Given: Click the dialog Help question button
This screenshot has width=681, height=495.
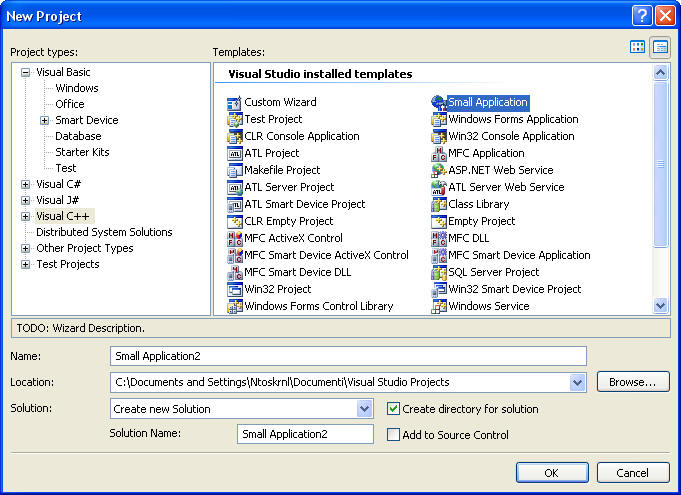Looking at the screenshot, I should pos(642,16).
